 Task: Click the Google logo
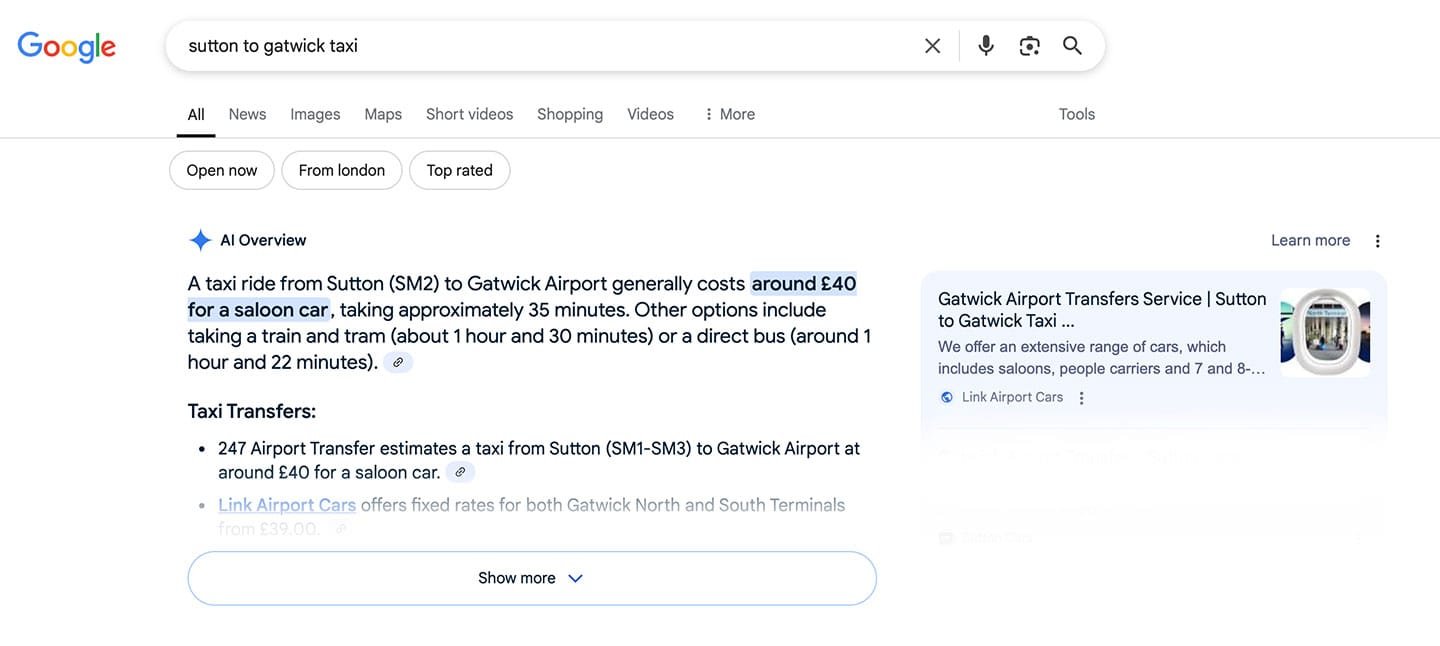(67, 46)
